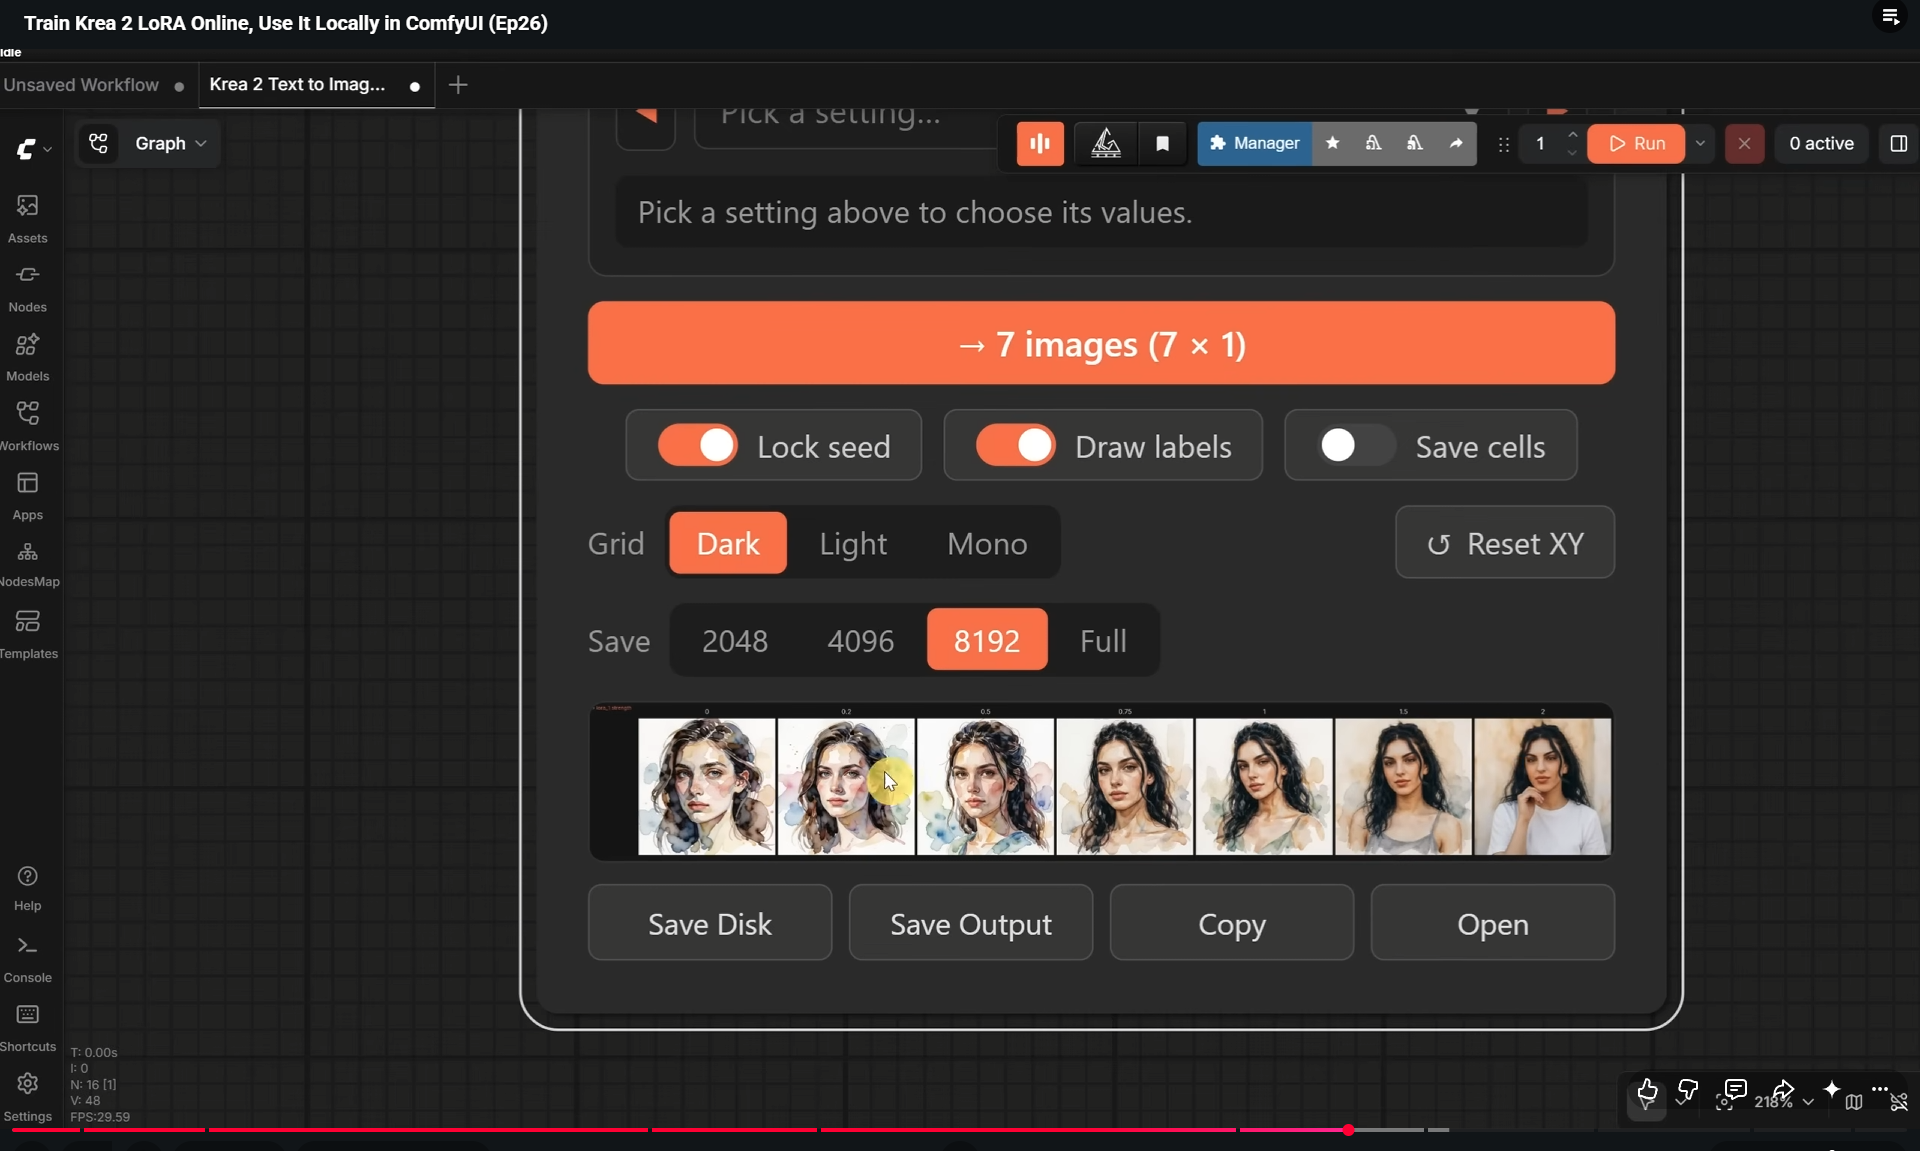Viewport: 1920px width, 1151px height.
Task: Click the star icon next to Manager
Action: (x=1332, y=143)
